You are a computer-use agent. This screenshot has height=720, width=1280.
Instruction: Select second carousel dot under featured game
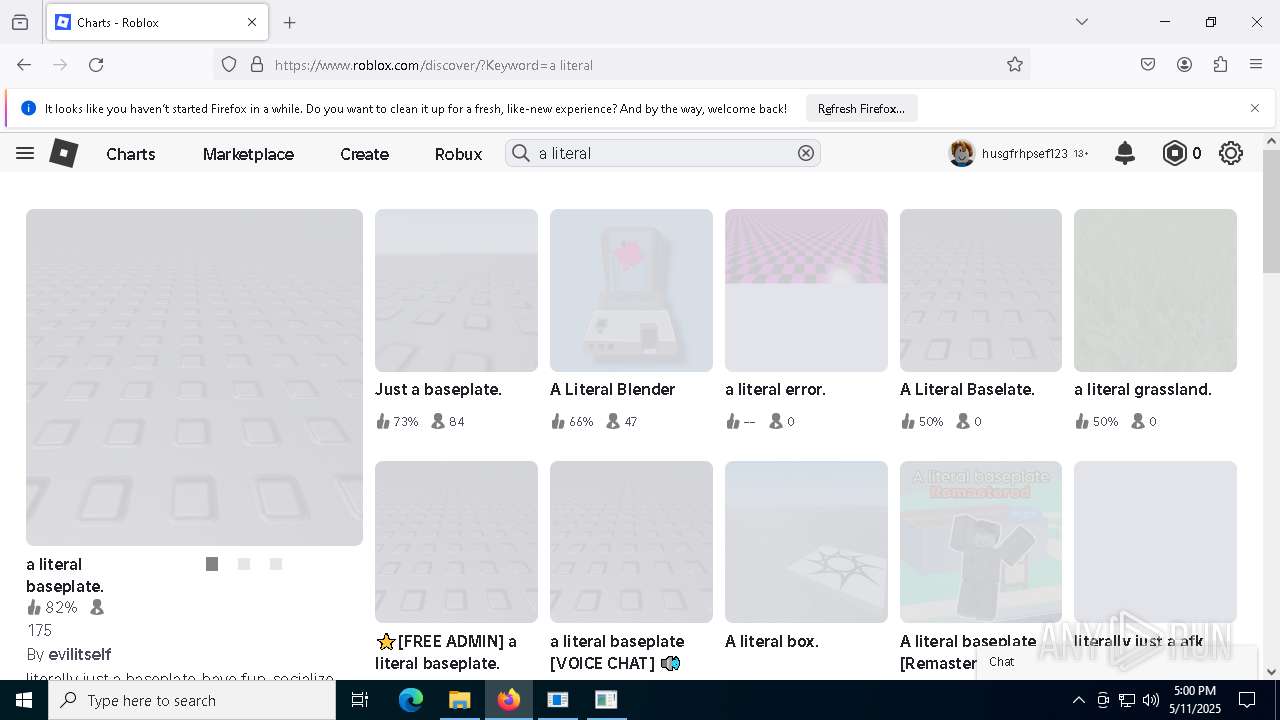click(x=244, y=564)
